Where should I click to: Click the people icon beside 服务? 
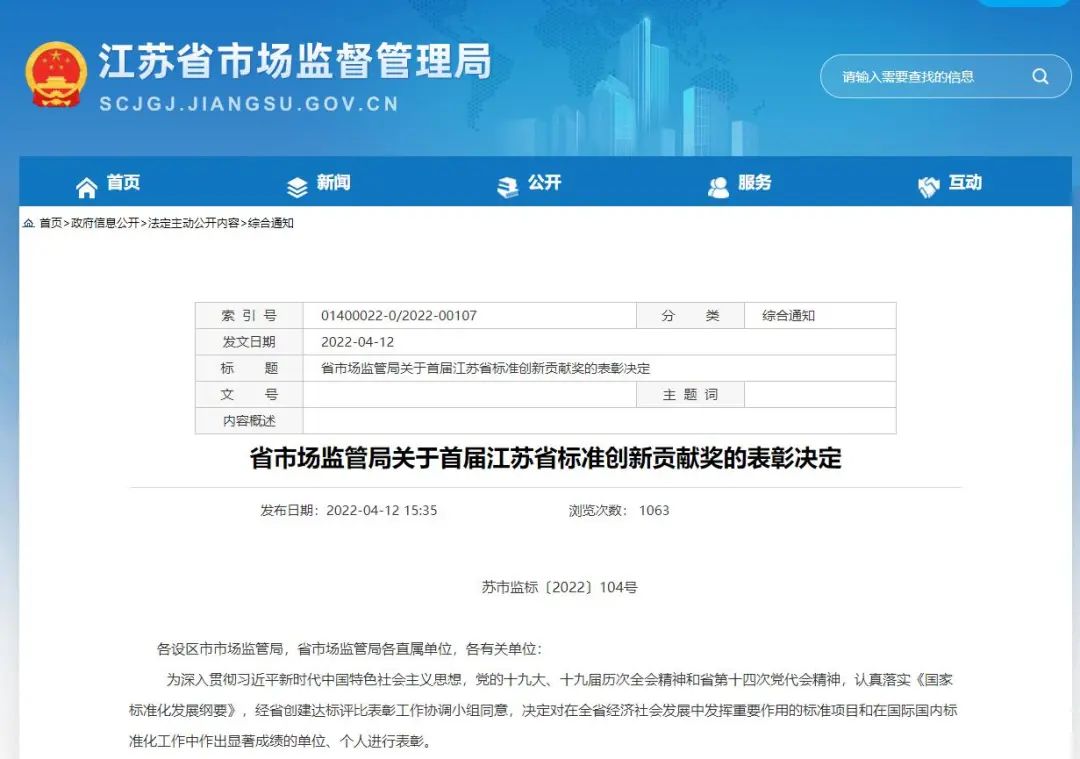click(x=718, y=186)
